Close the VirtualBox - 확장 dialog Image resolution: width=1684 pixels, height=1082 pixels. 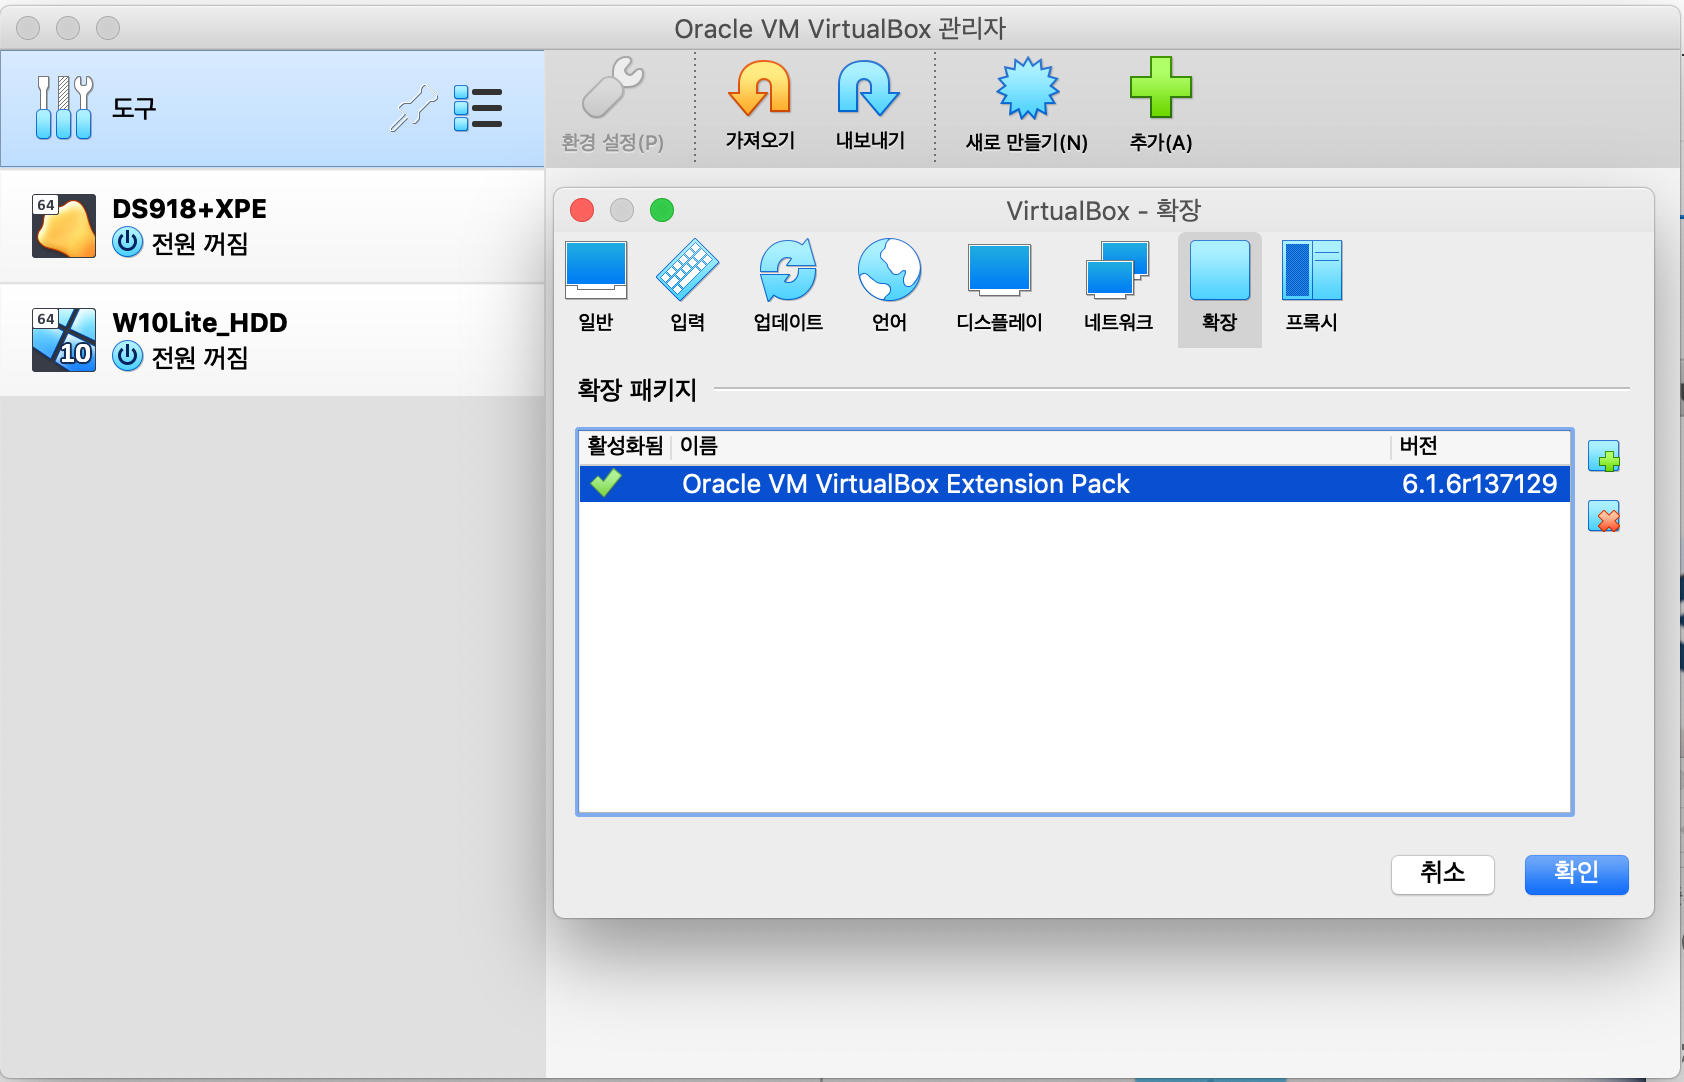(x=582, y=210)
